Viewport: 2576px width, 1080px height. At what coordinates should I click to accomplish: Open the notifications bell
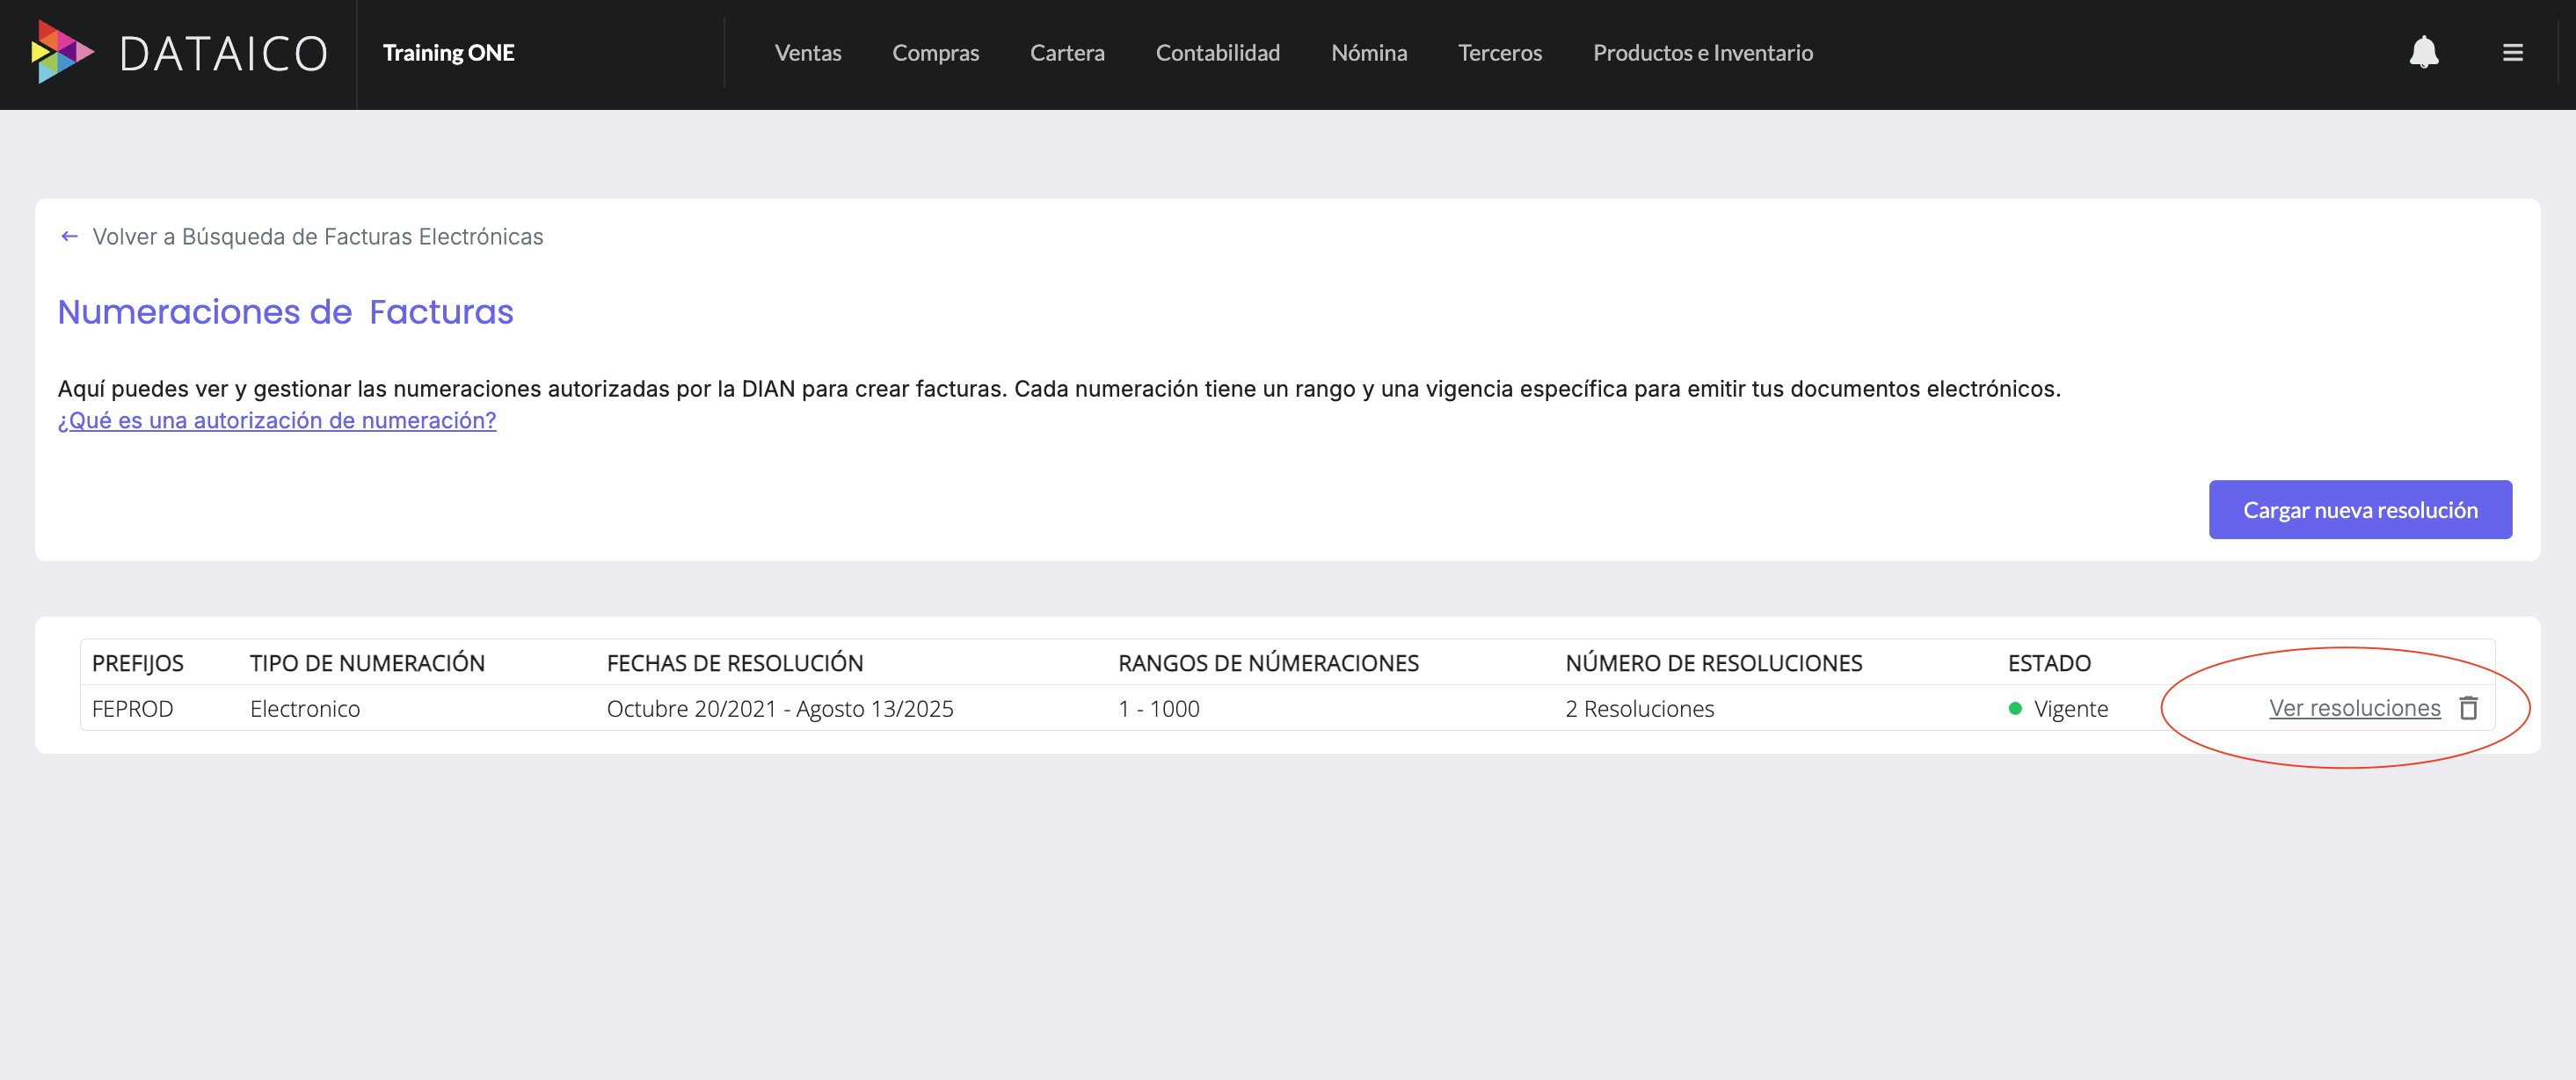coord(2423,52)
